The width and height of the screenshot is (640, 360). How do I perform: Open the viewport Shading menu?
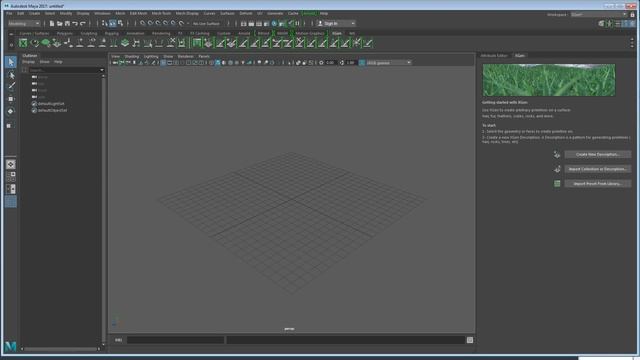(x=132, y=56)
